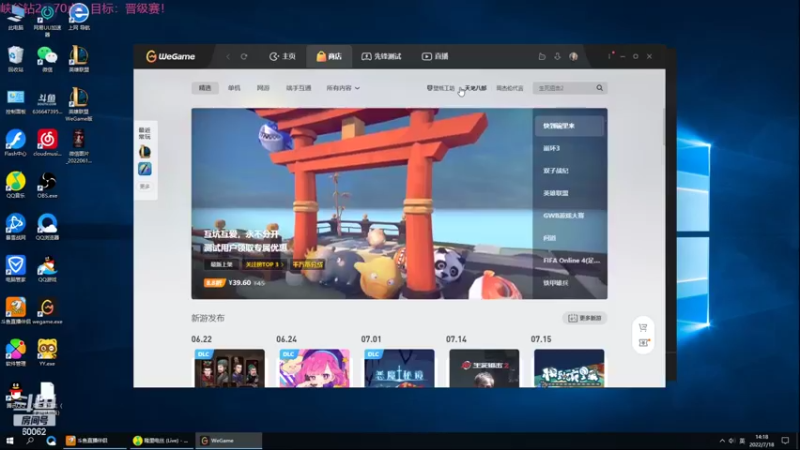Click the user avatar in WeGame header
800x450 pixels.
pyautogui.click(x=573, y=57)
